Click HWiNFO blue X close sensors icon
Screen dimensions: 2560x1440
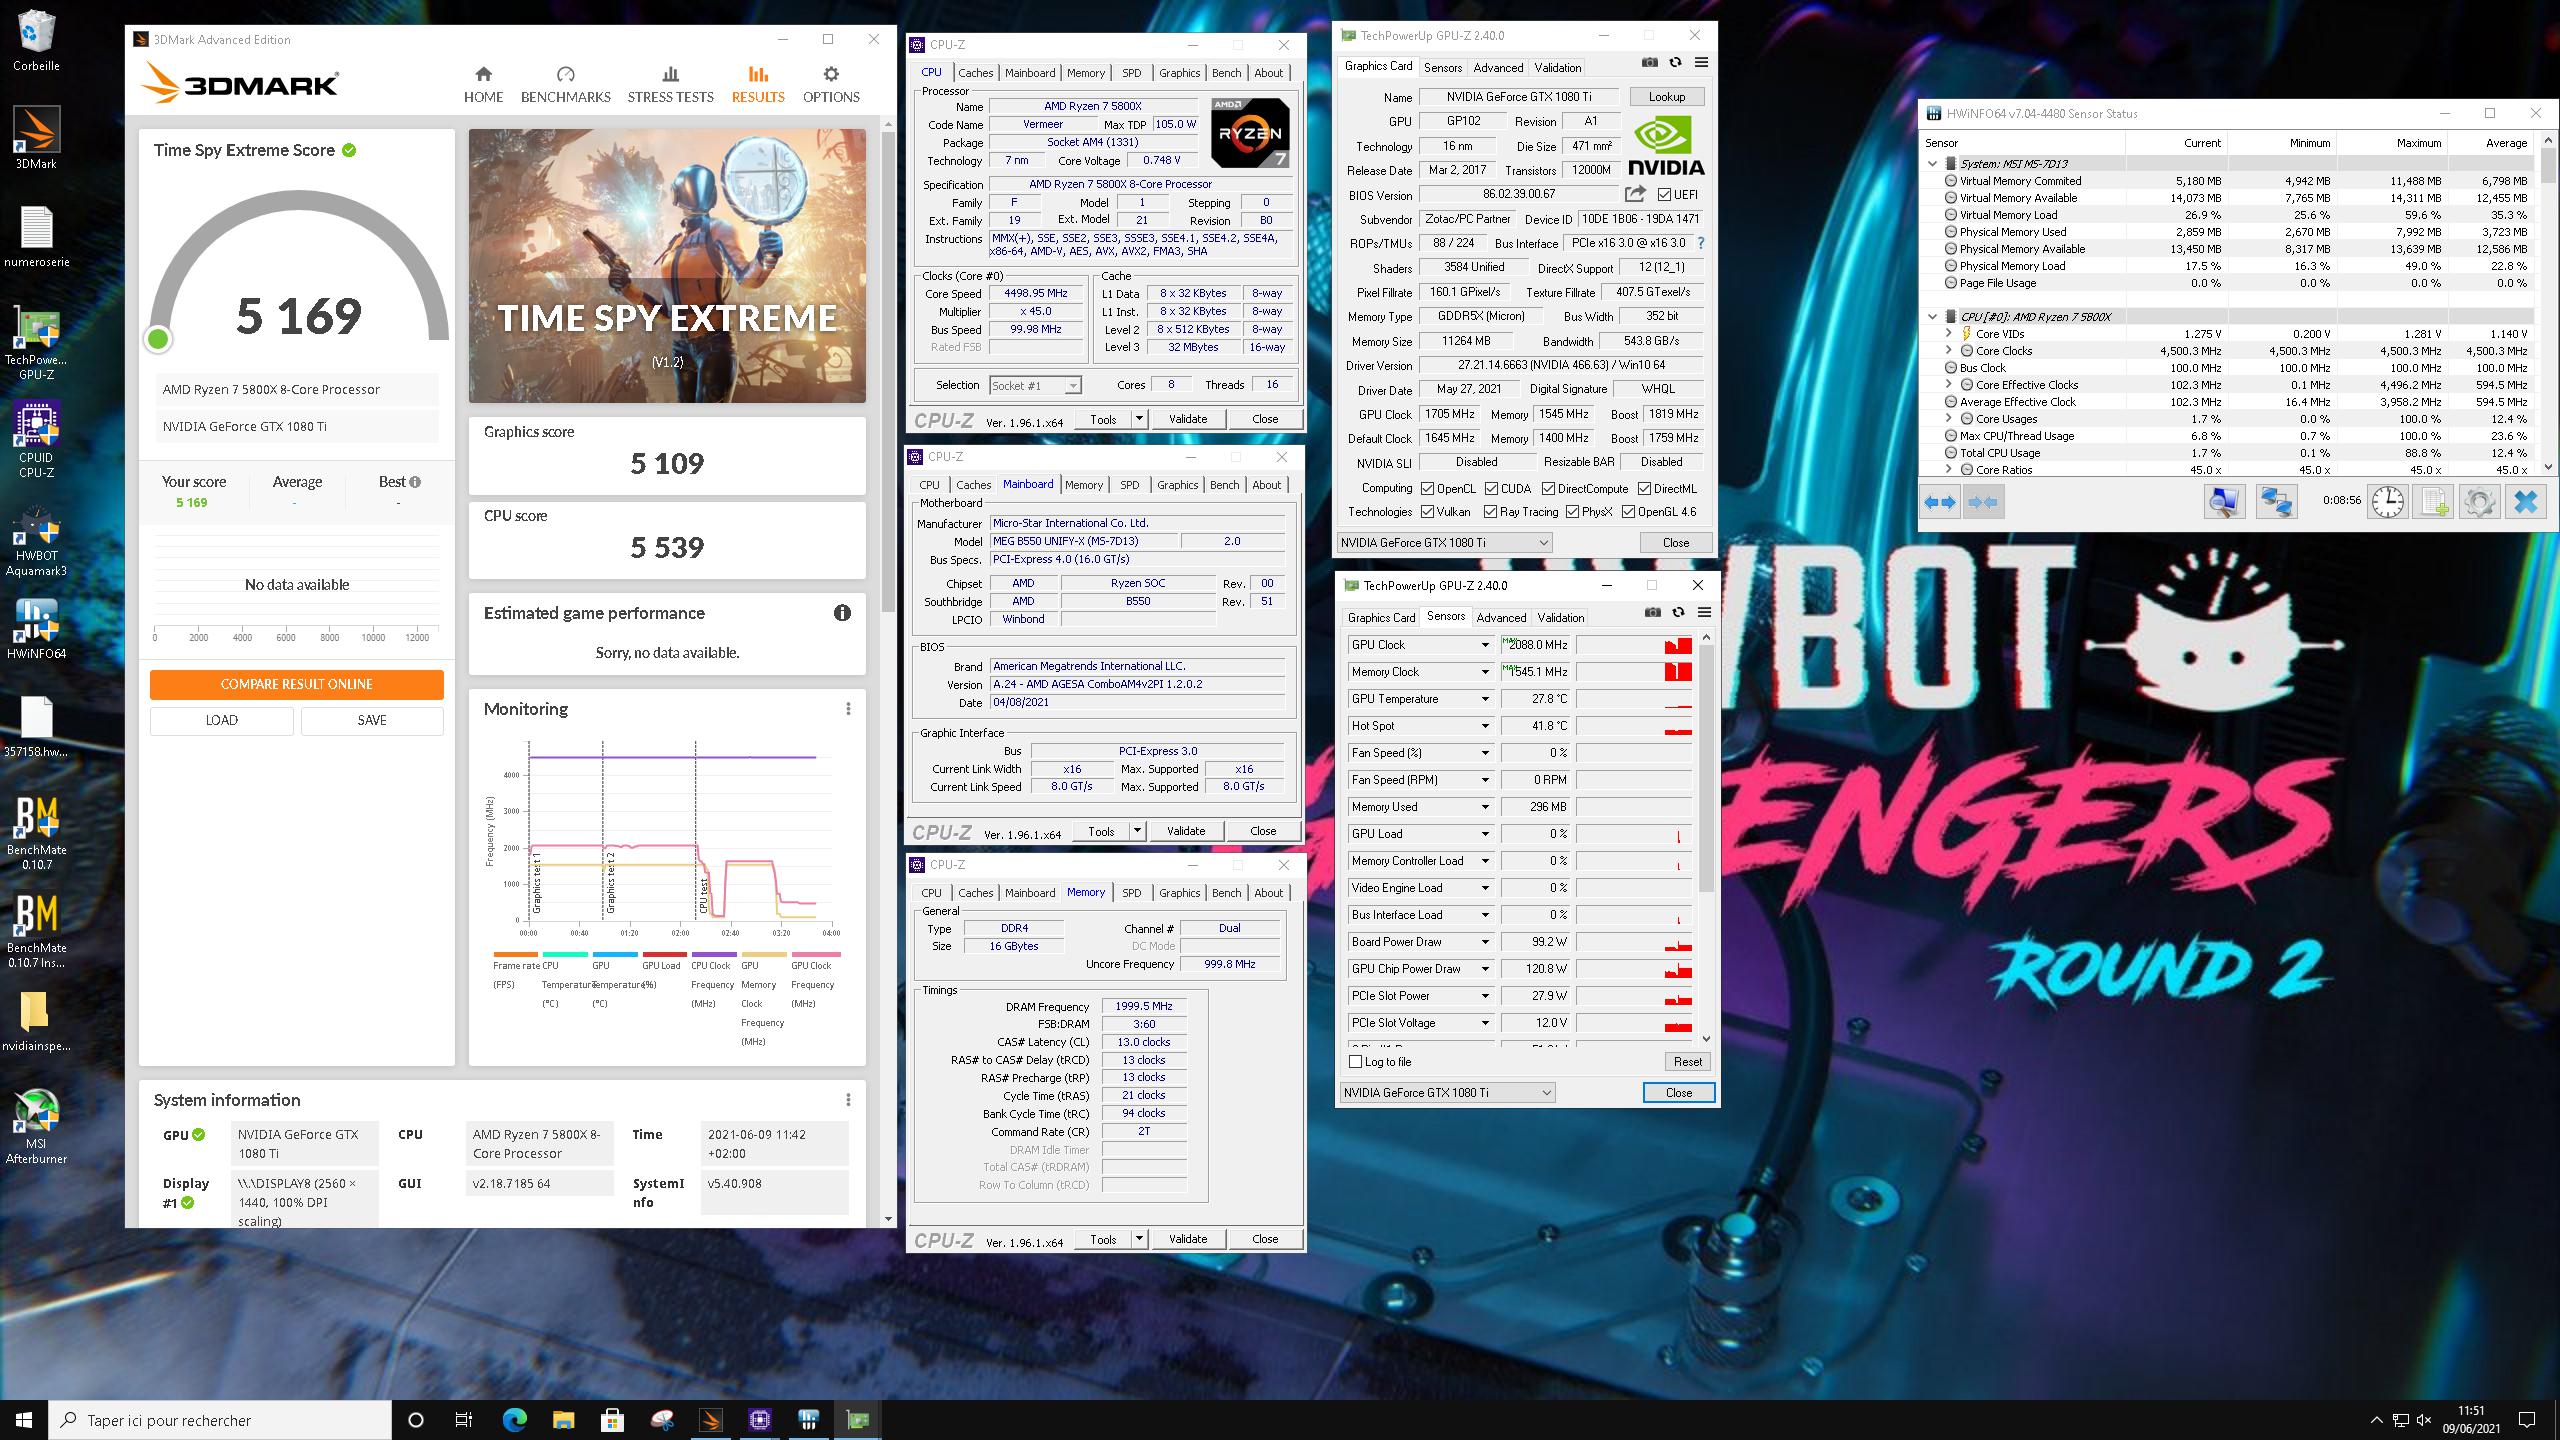coord(2525,502)
